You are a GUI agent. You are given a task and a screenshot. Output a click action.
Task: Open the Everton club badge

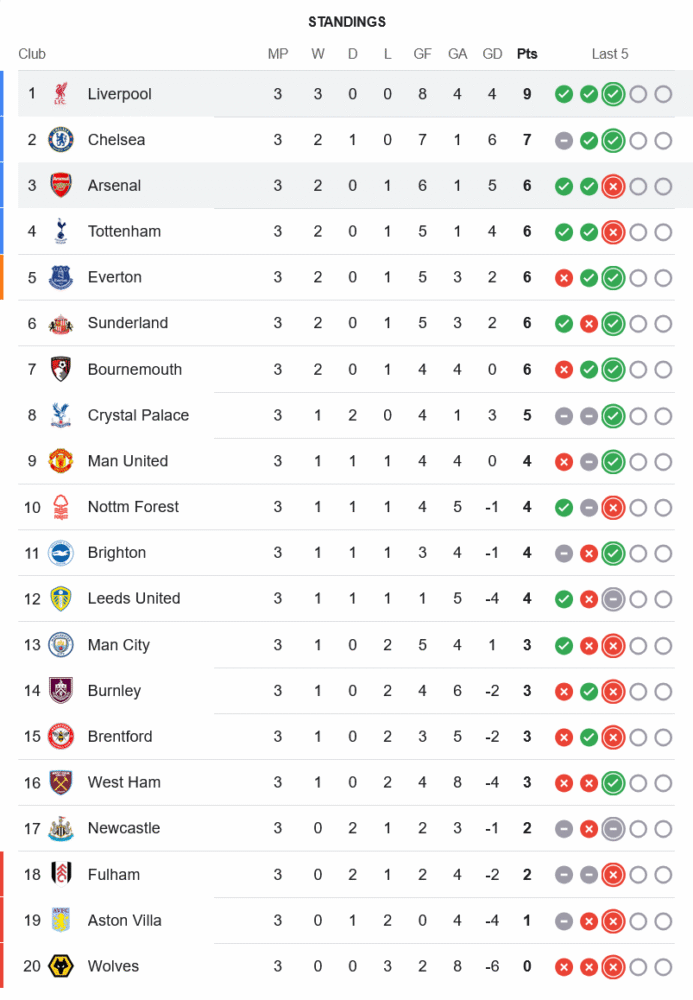61,278
